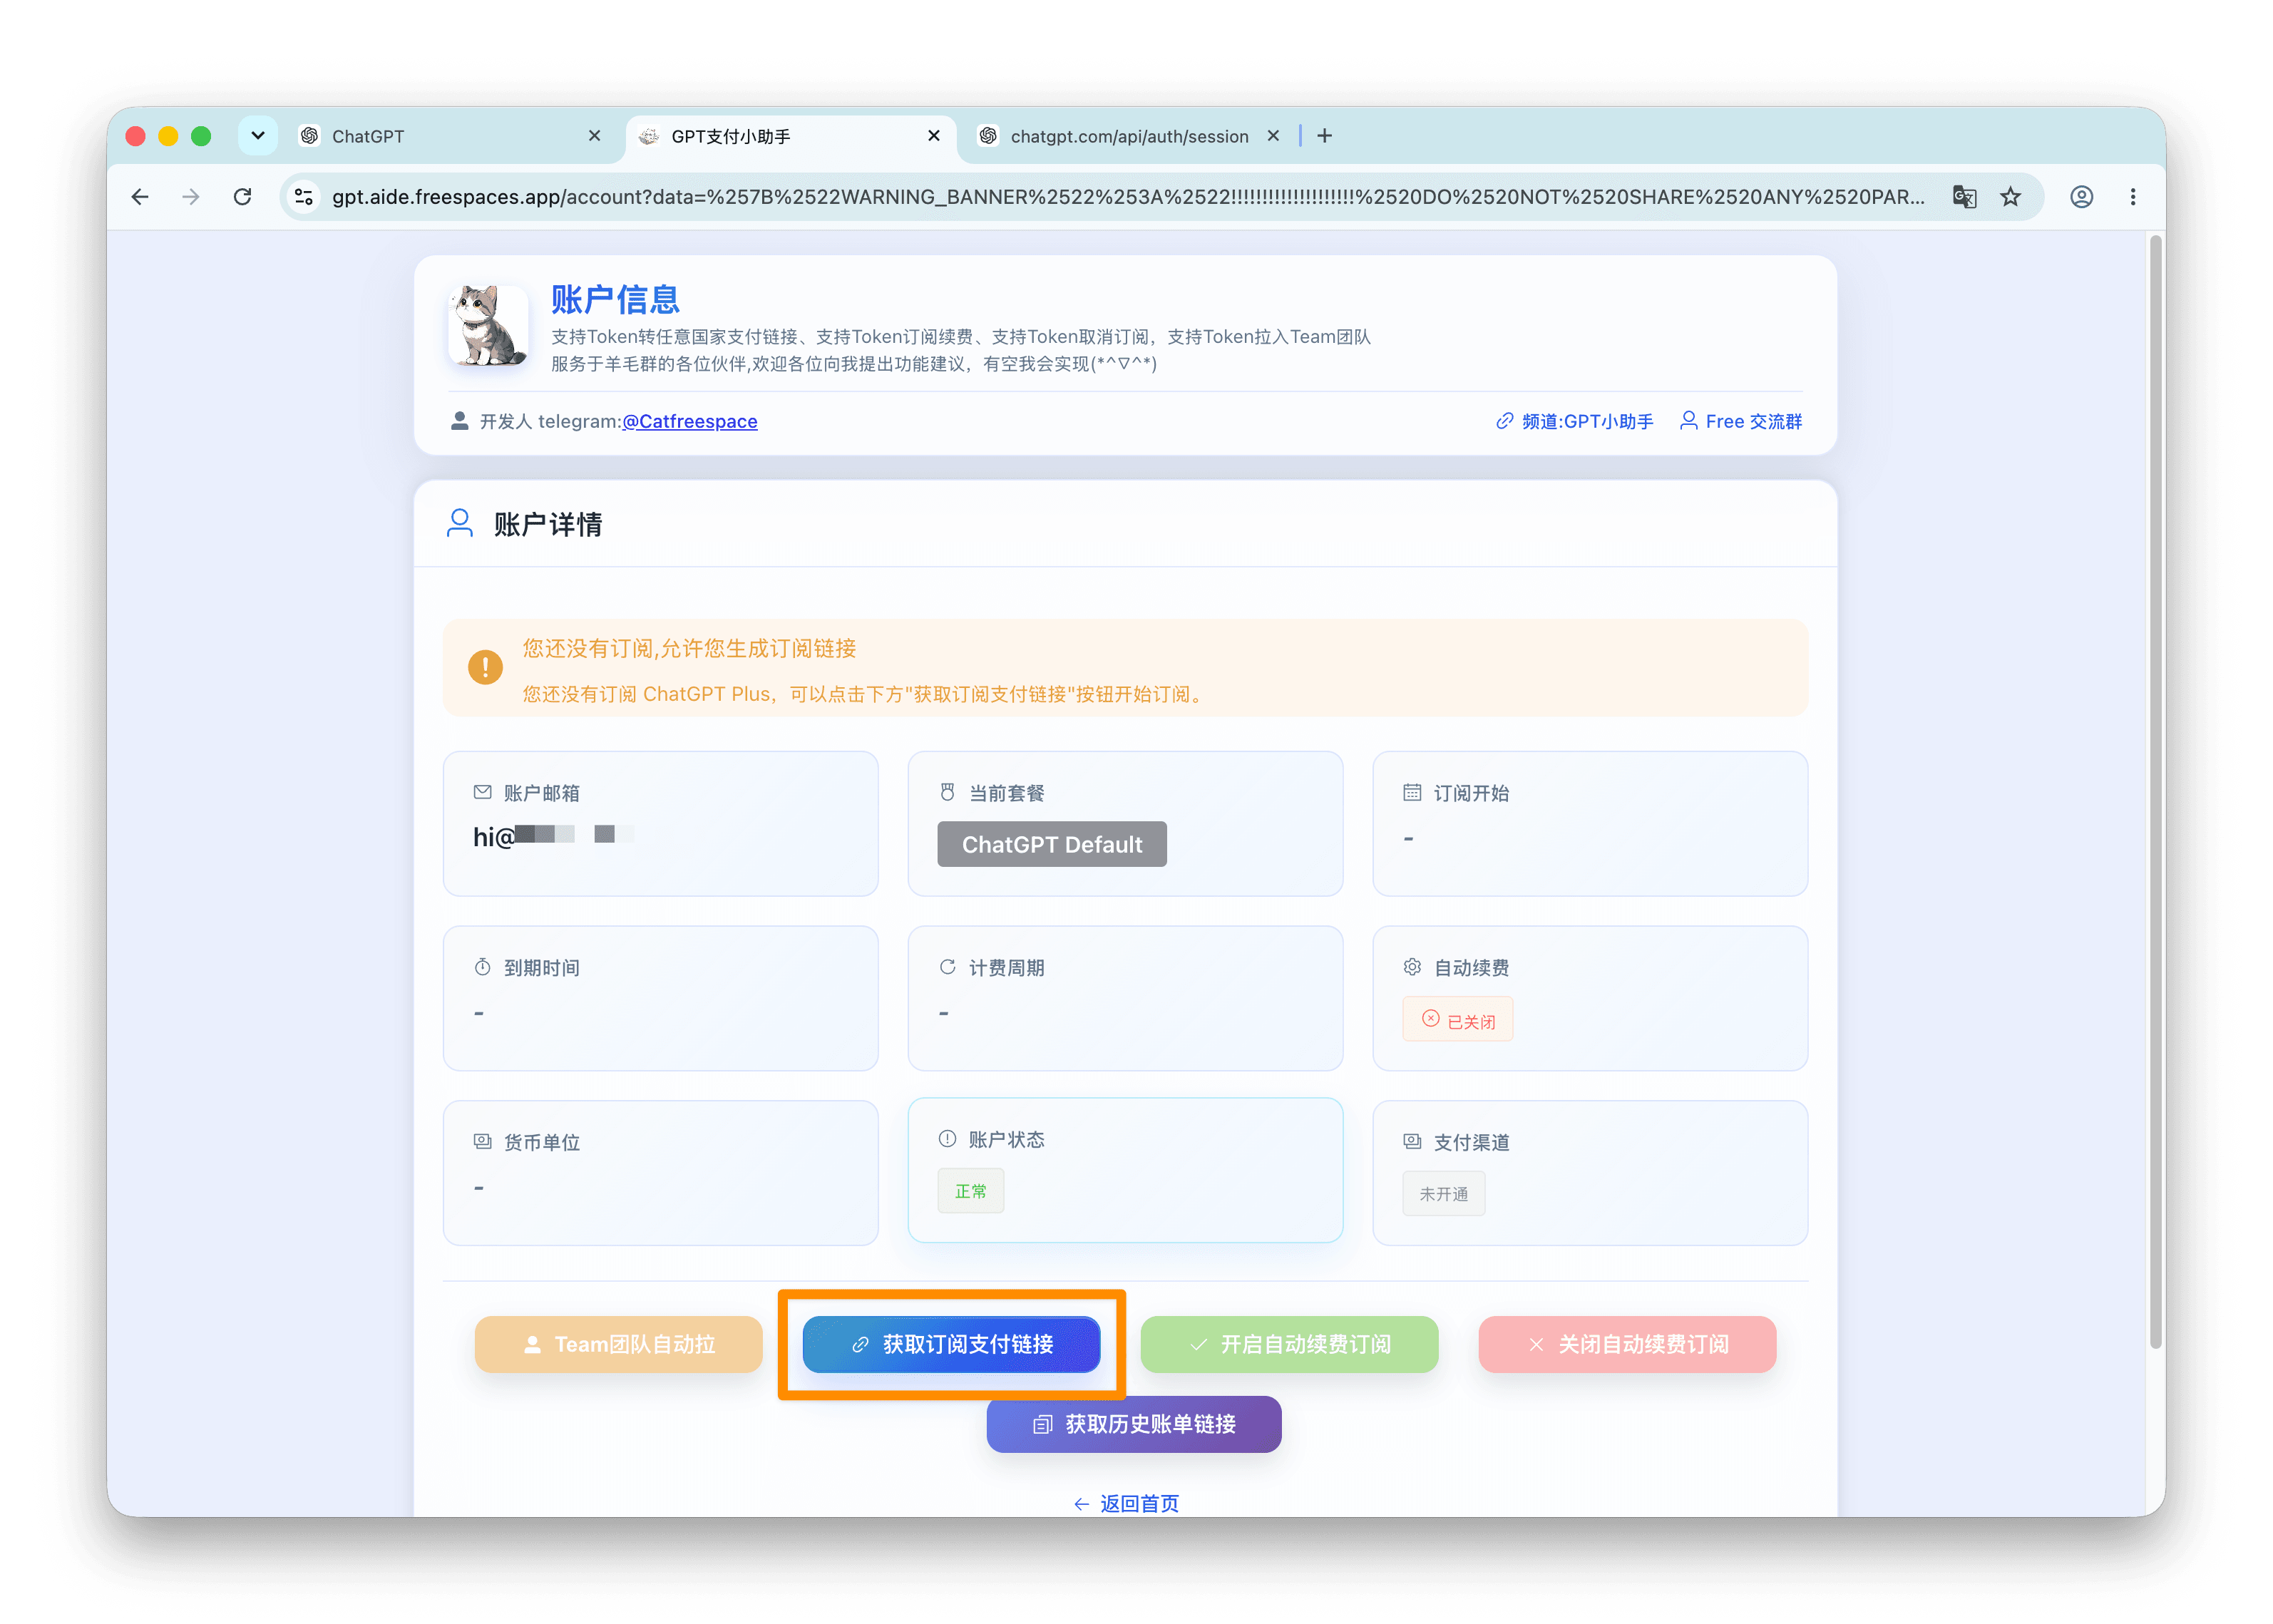The width and height of the screenshot is (2273, 1624).
Task: Open the browser profile icon
Action: [2082, 197]
